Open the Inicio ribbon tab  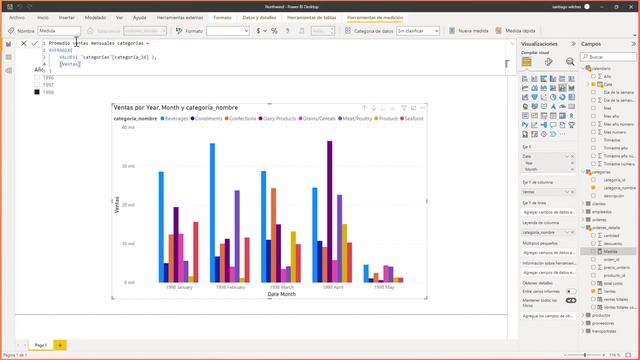(x=42, y=18)
